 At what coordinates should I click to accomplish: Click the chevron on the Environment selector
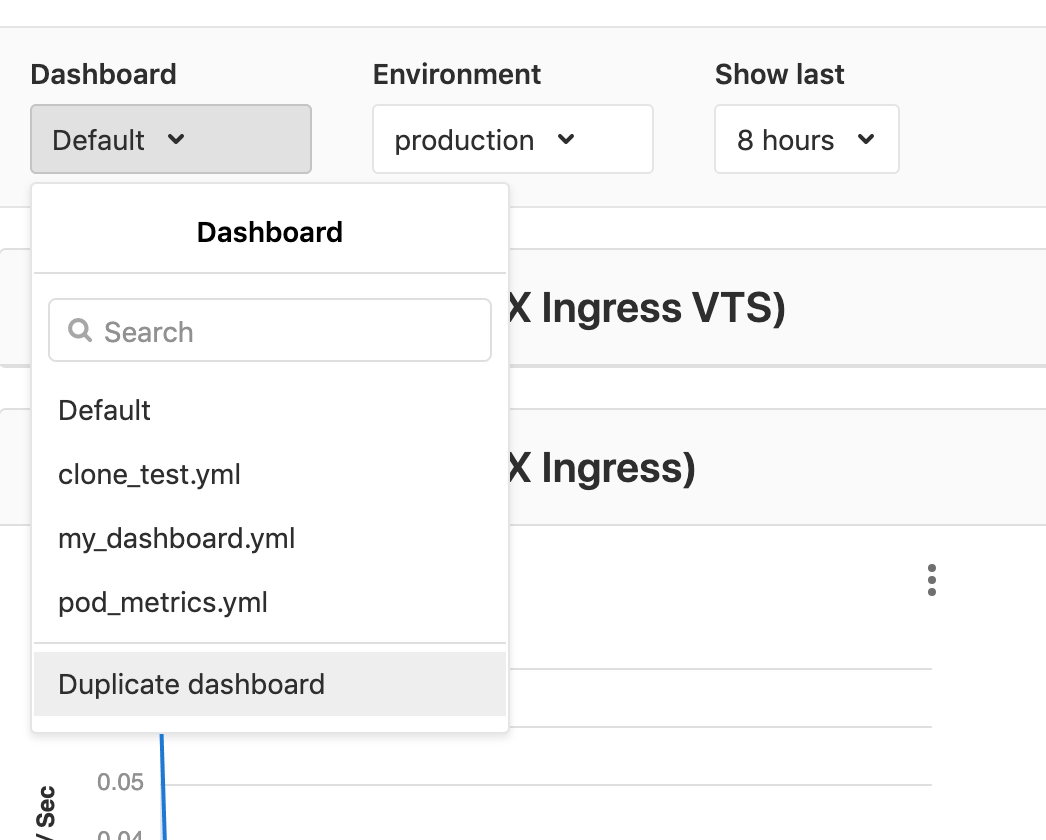coord(567,141)
